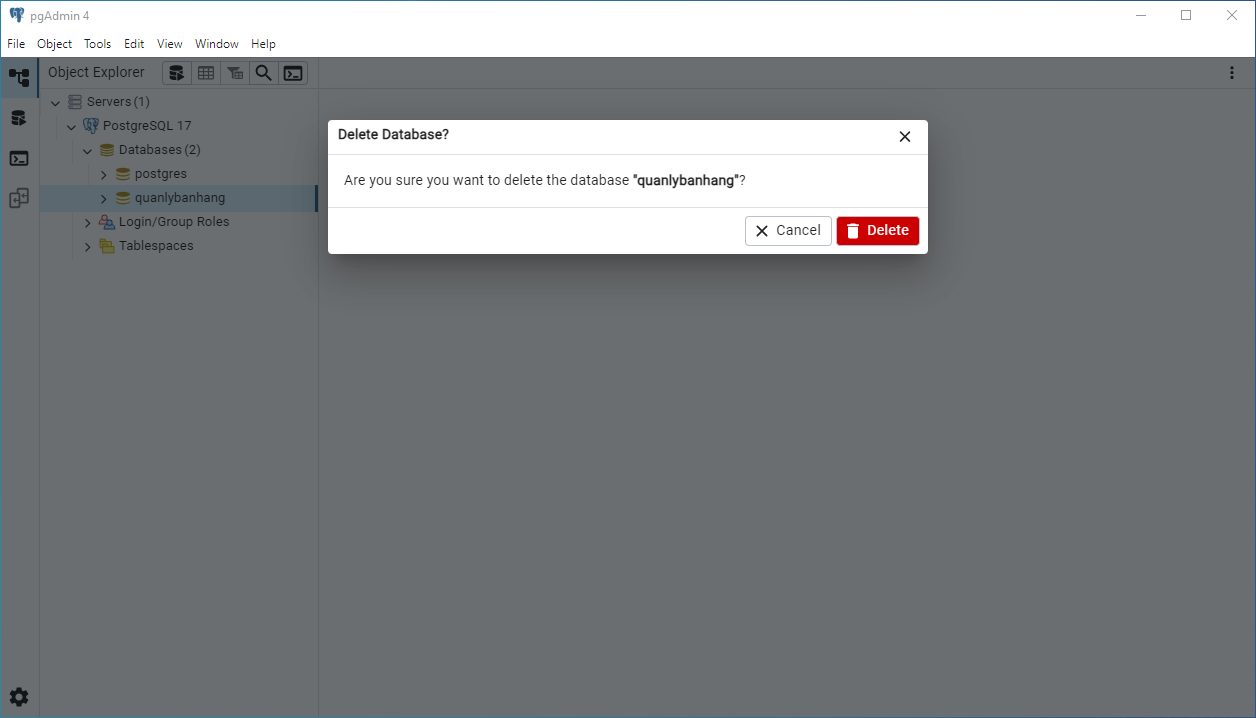
Task: Open Search Objects magnifier icon
Action: click(263, 73)
